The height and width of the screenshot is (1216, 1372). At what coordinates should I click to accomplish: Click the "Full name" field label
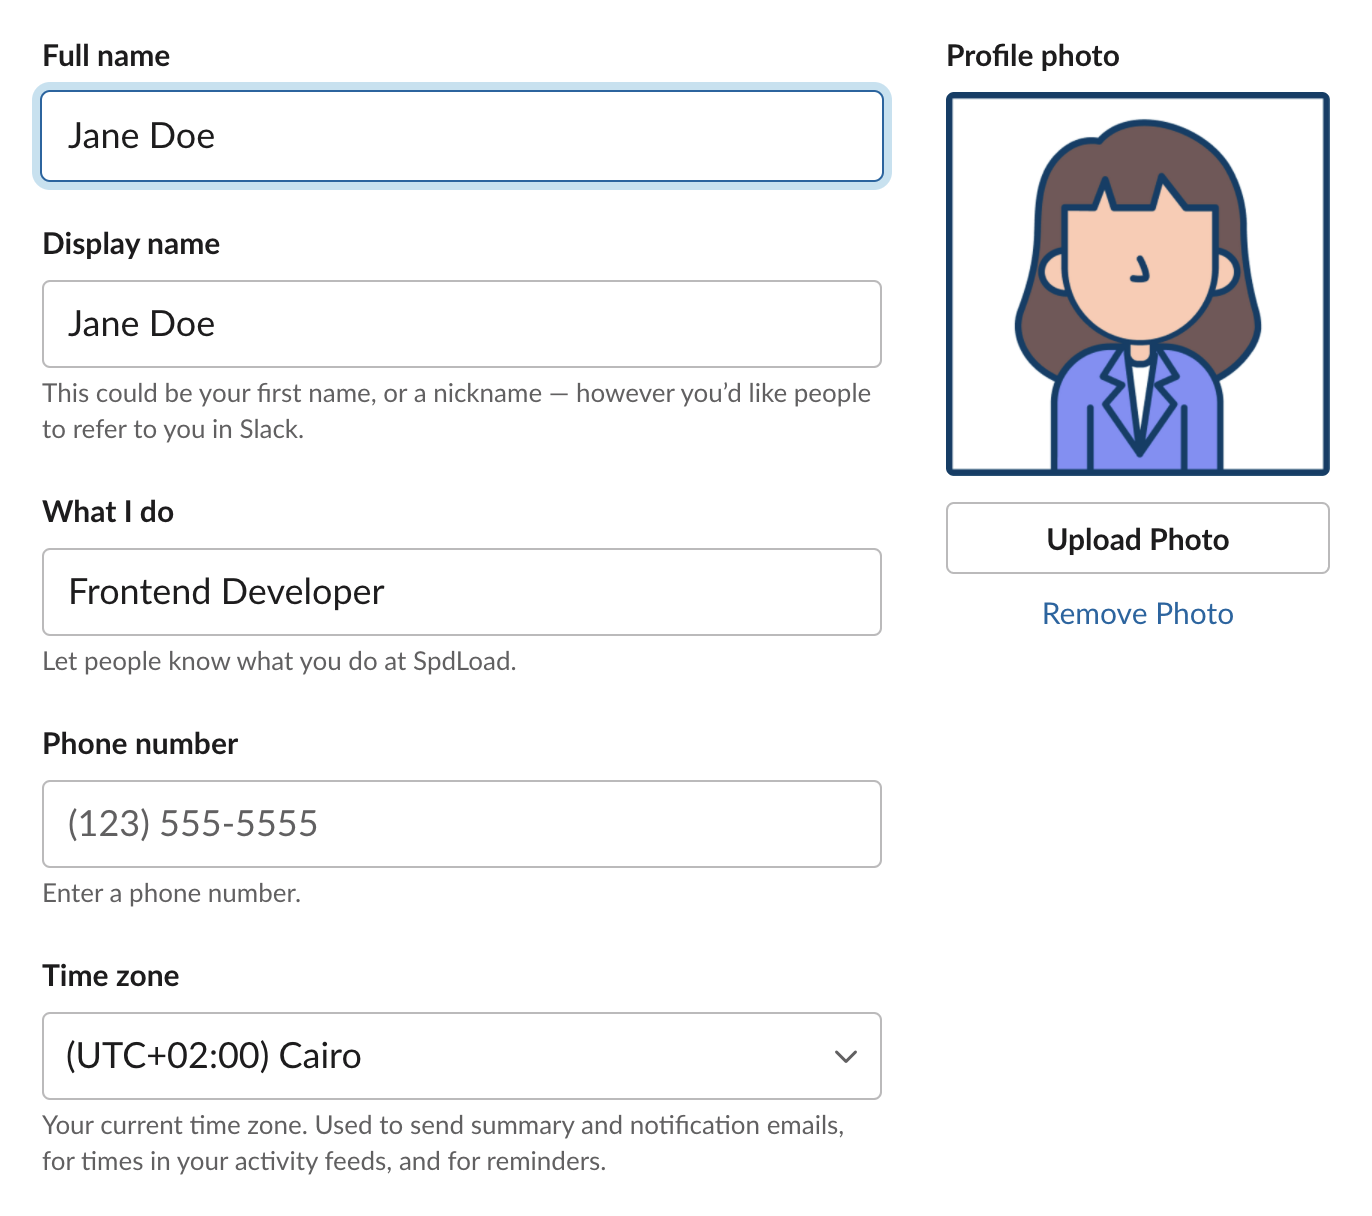[106, 56]
